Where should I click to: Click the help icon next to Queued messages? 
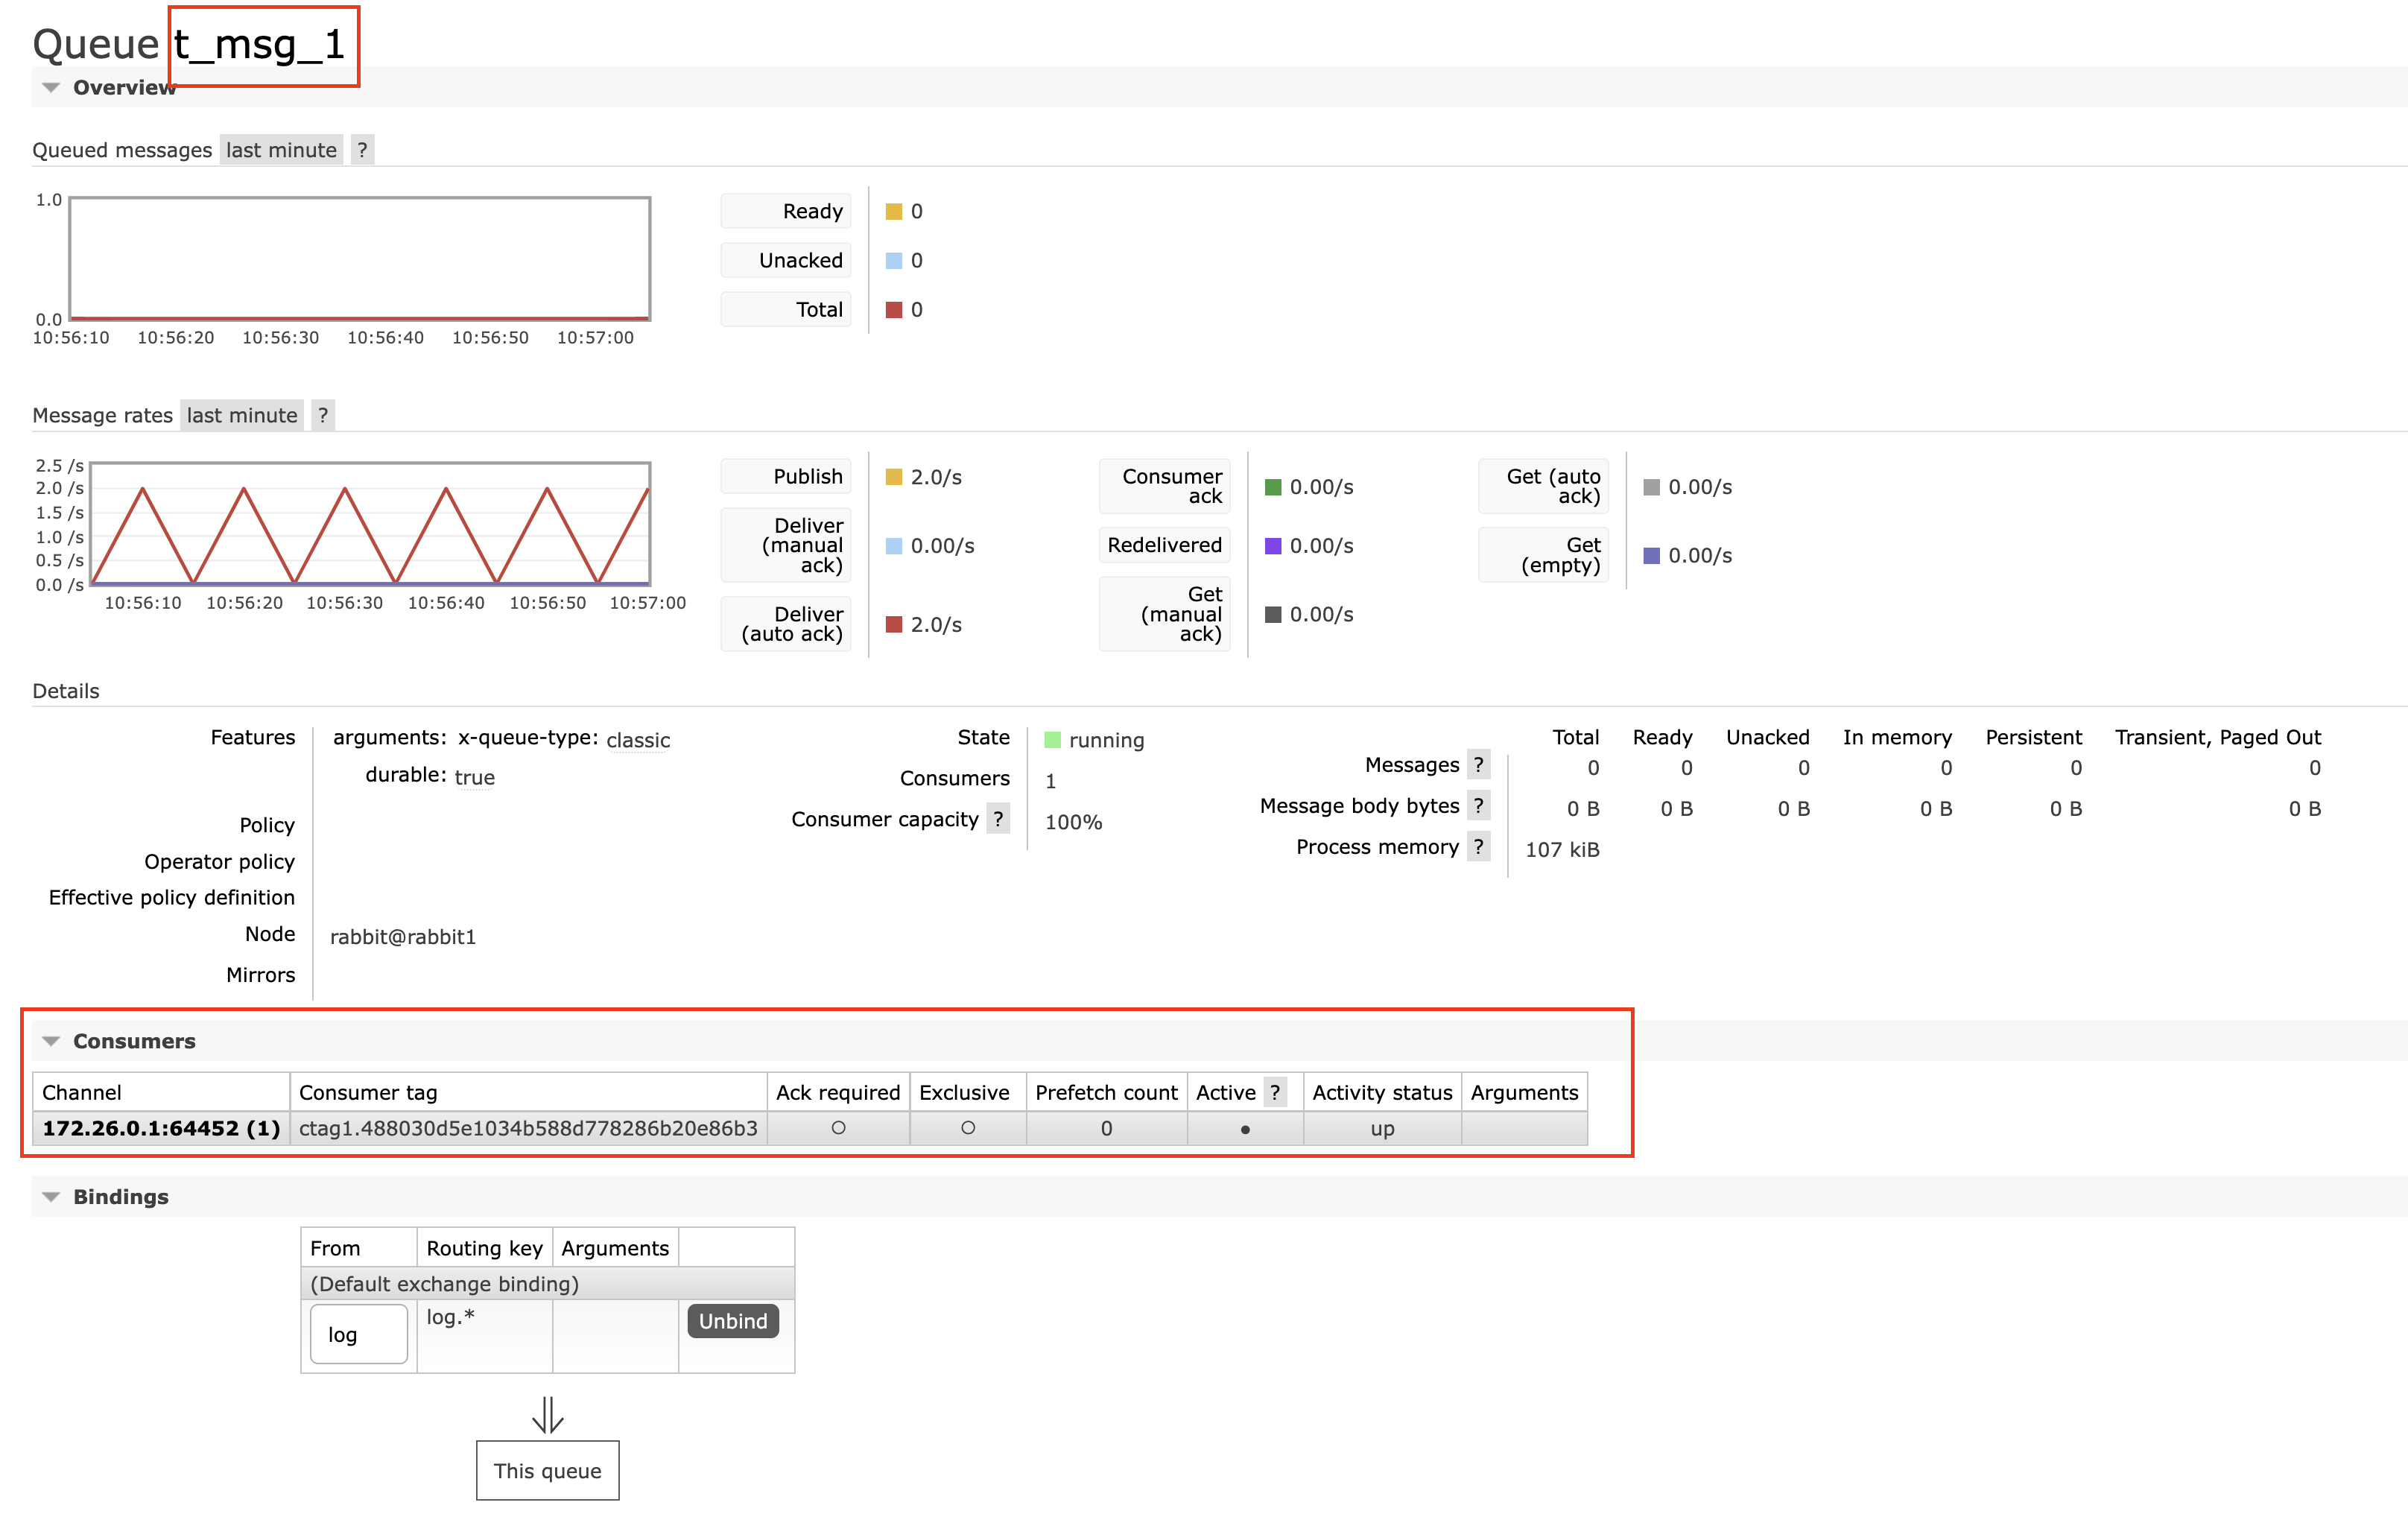(x=362, y=150)
